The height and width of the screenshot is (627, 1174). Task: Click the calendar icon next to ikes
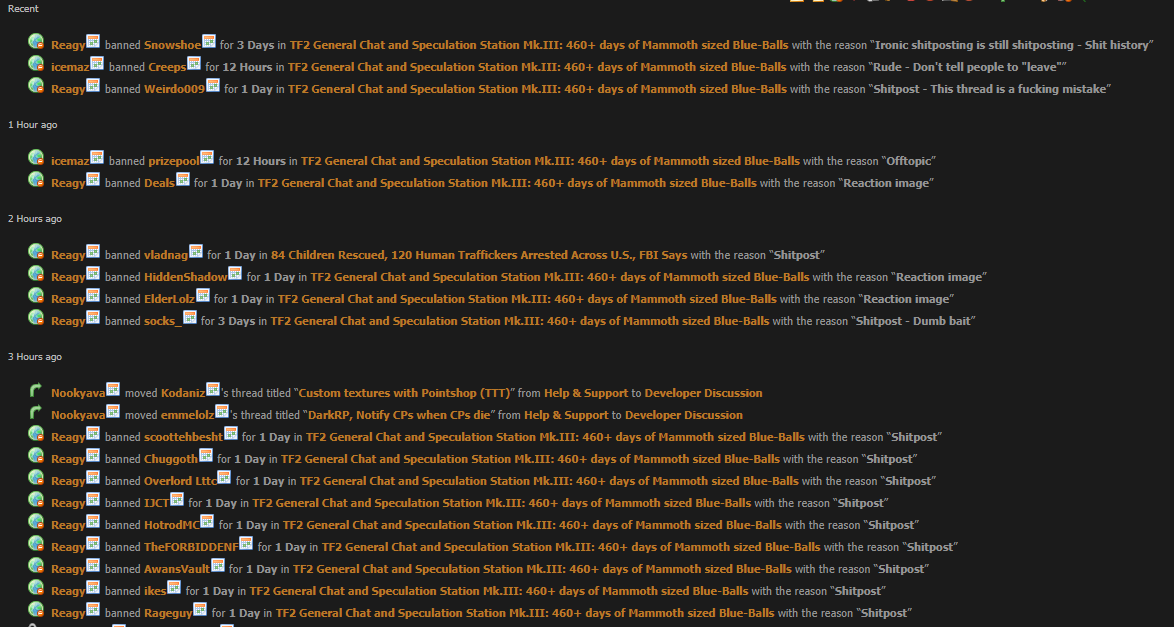point(174,587)
